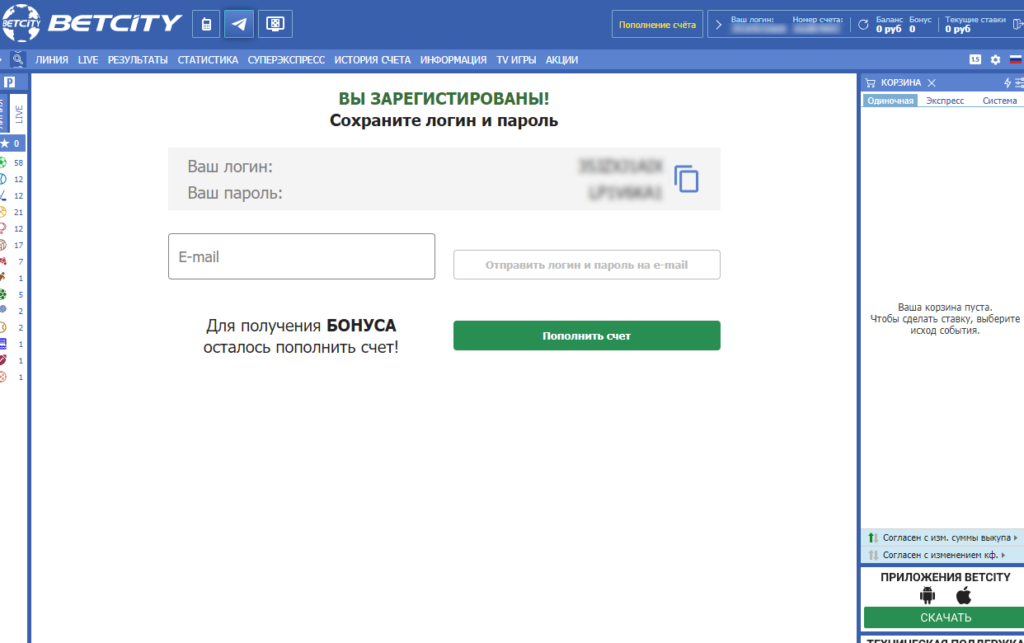
Task: Click the lightning quick-bet icon
Action: (1007, 83)
